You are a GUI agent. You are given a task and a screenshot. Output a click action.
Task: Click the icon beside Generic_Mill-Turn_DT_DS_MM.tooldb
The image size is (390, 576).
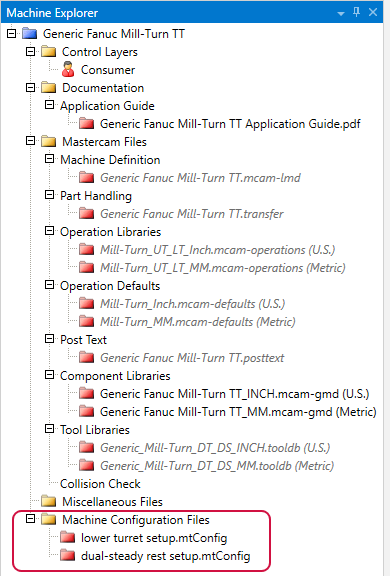click(87, 465)
